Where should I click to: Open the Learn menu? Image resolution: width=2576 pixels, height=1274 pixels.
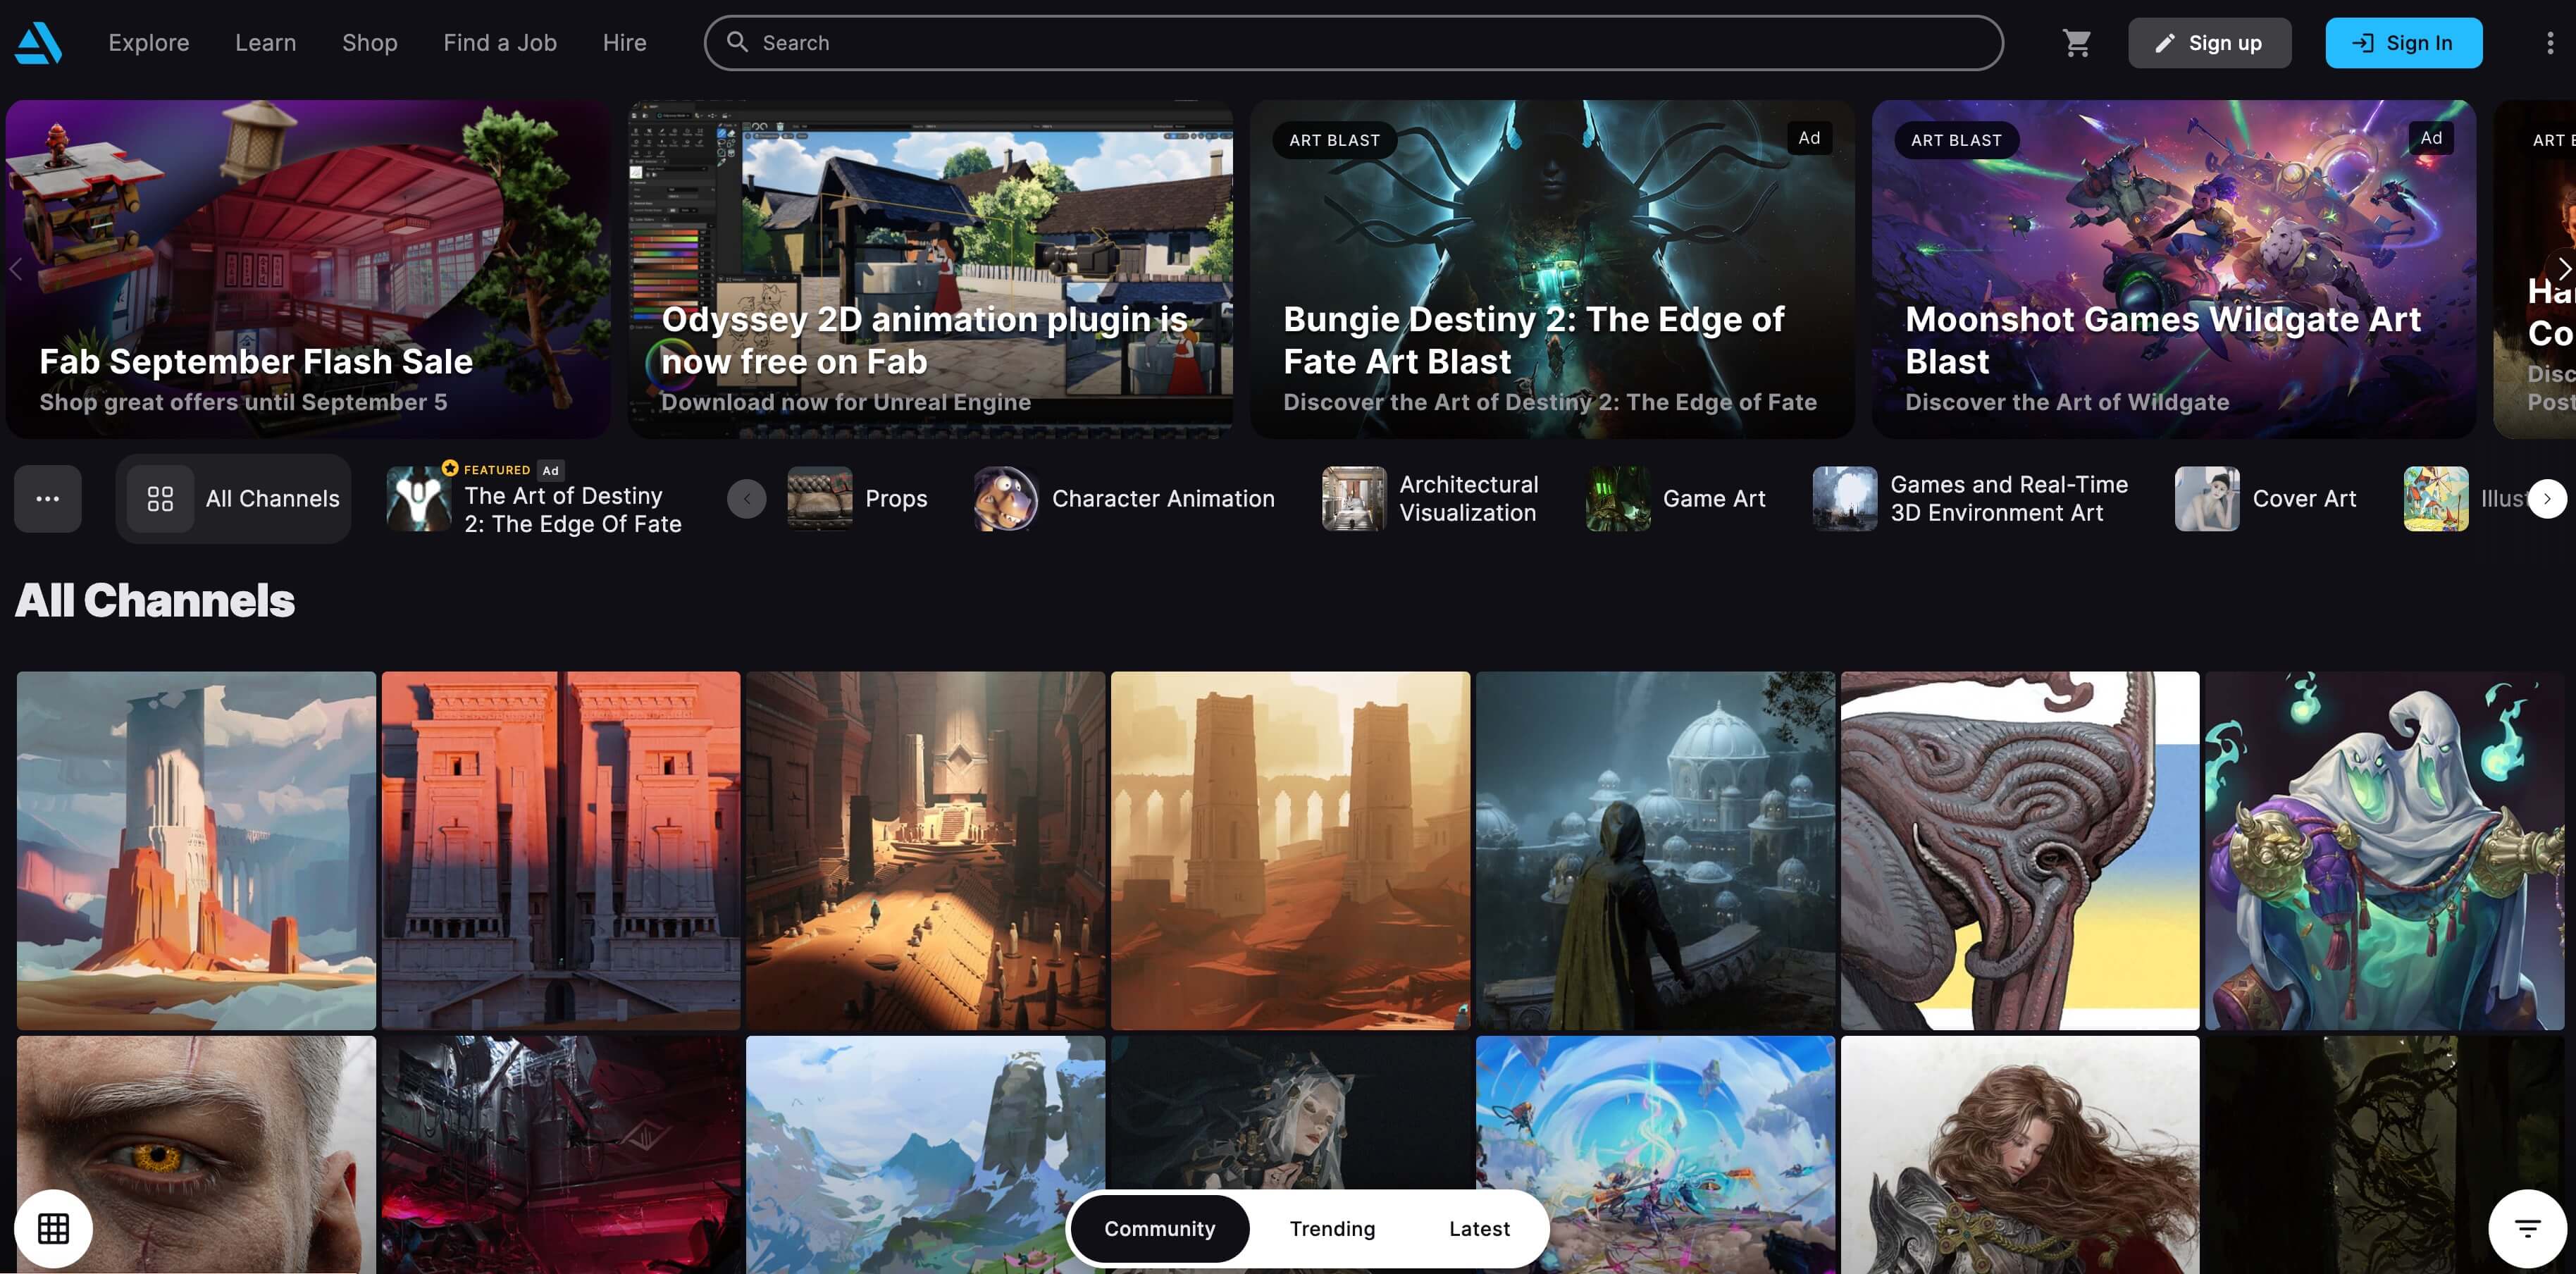tap(265, 42)
